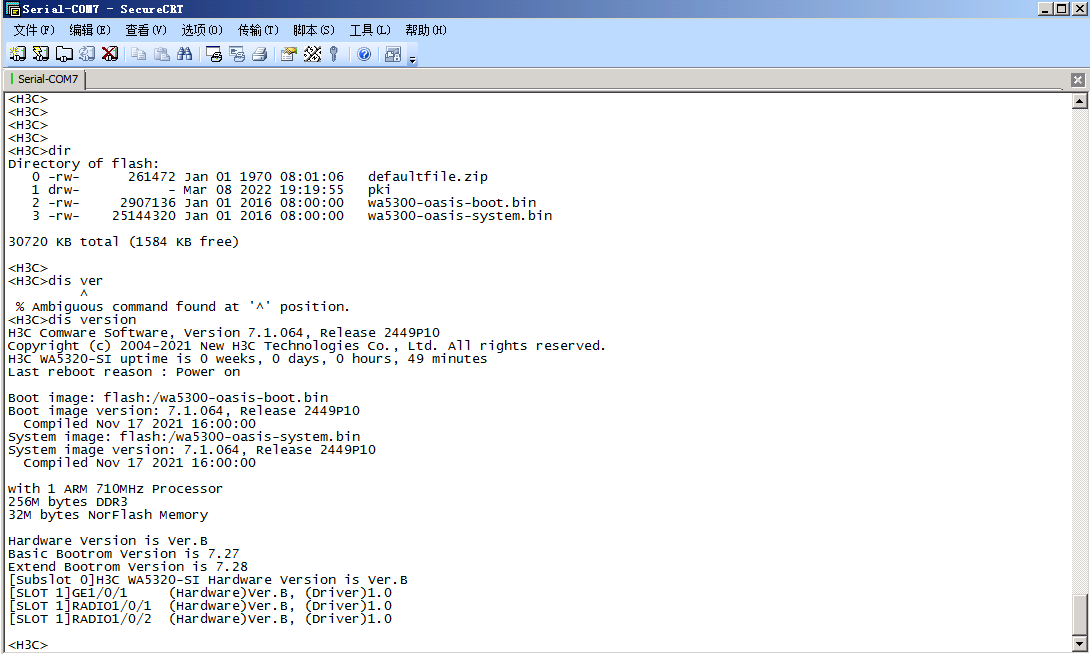Click the "Directory of flash:" line

click(x=83, y=163)
